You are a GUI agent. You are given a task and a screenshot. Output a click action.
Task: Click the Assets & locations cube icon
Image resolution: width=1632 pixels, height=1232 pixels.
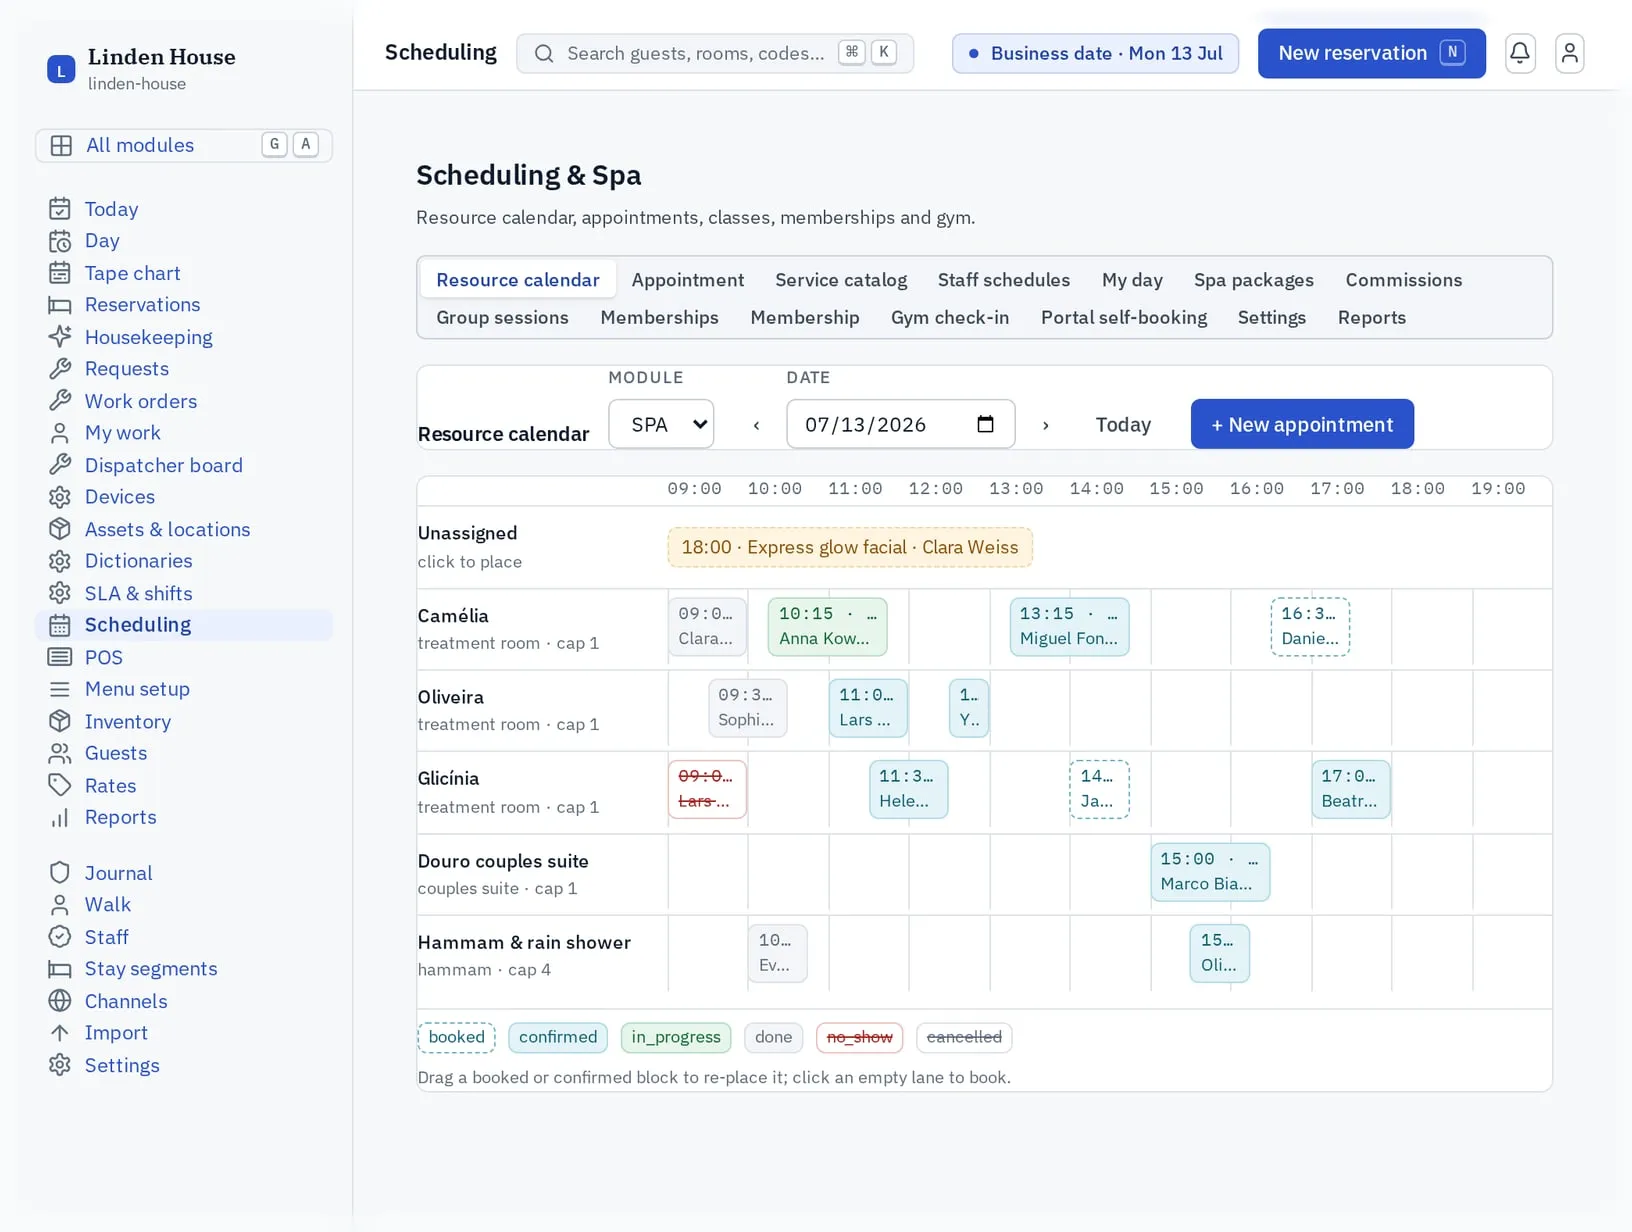[60, 529]
